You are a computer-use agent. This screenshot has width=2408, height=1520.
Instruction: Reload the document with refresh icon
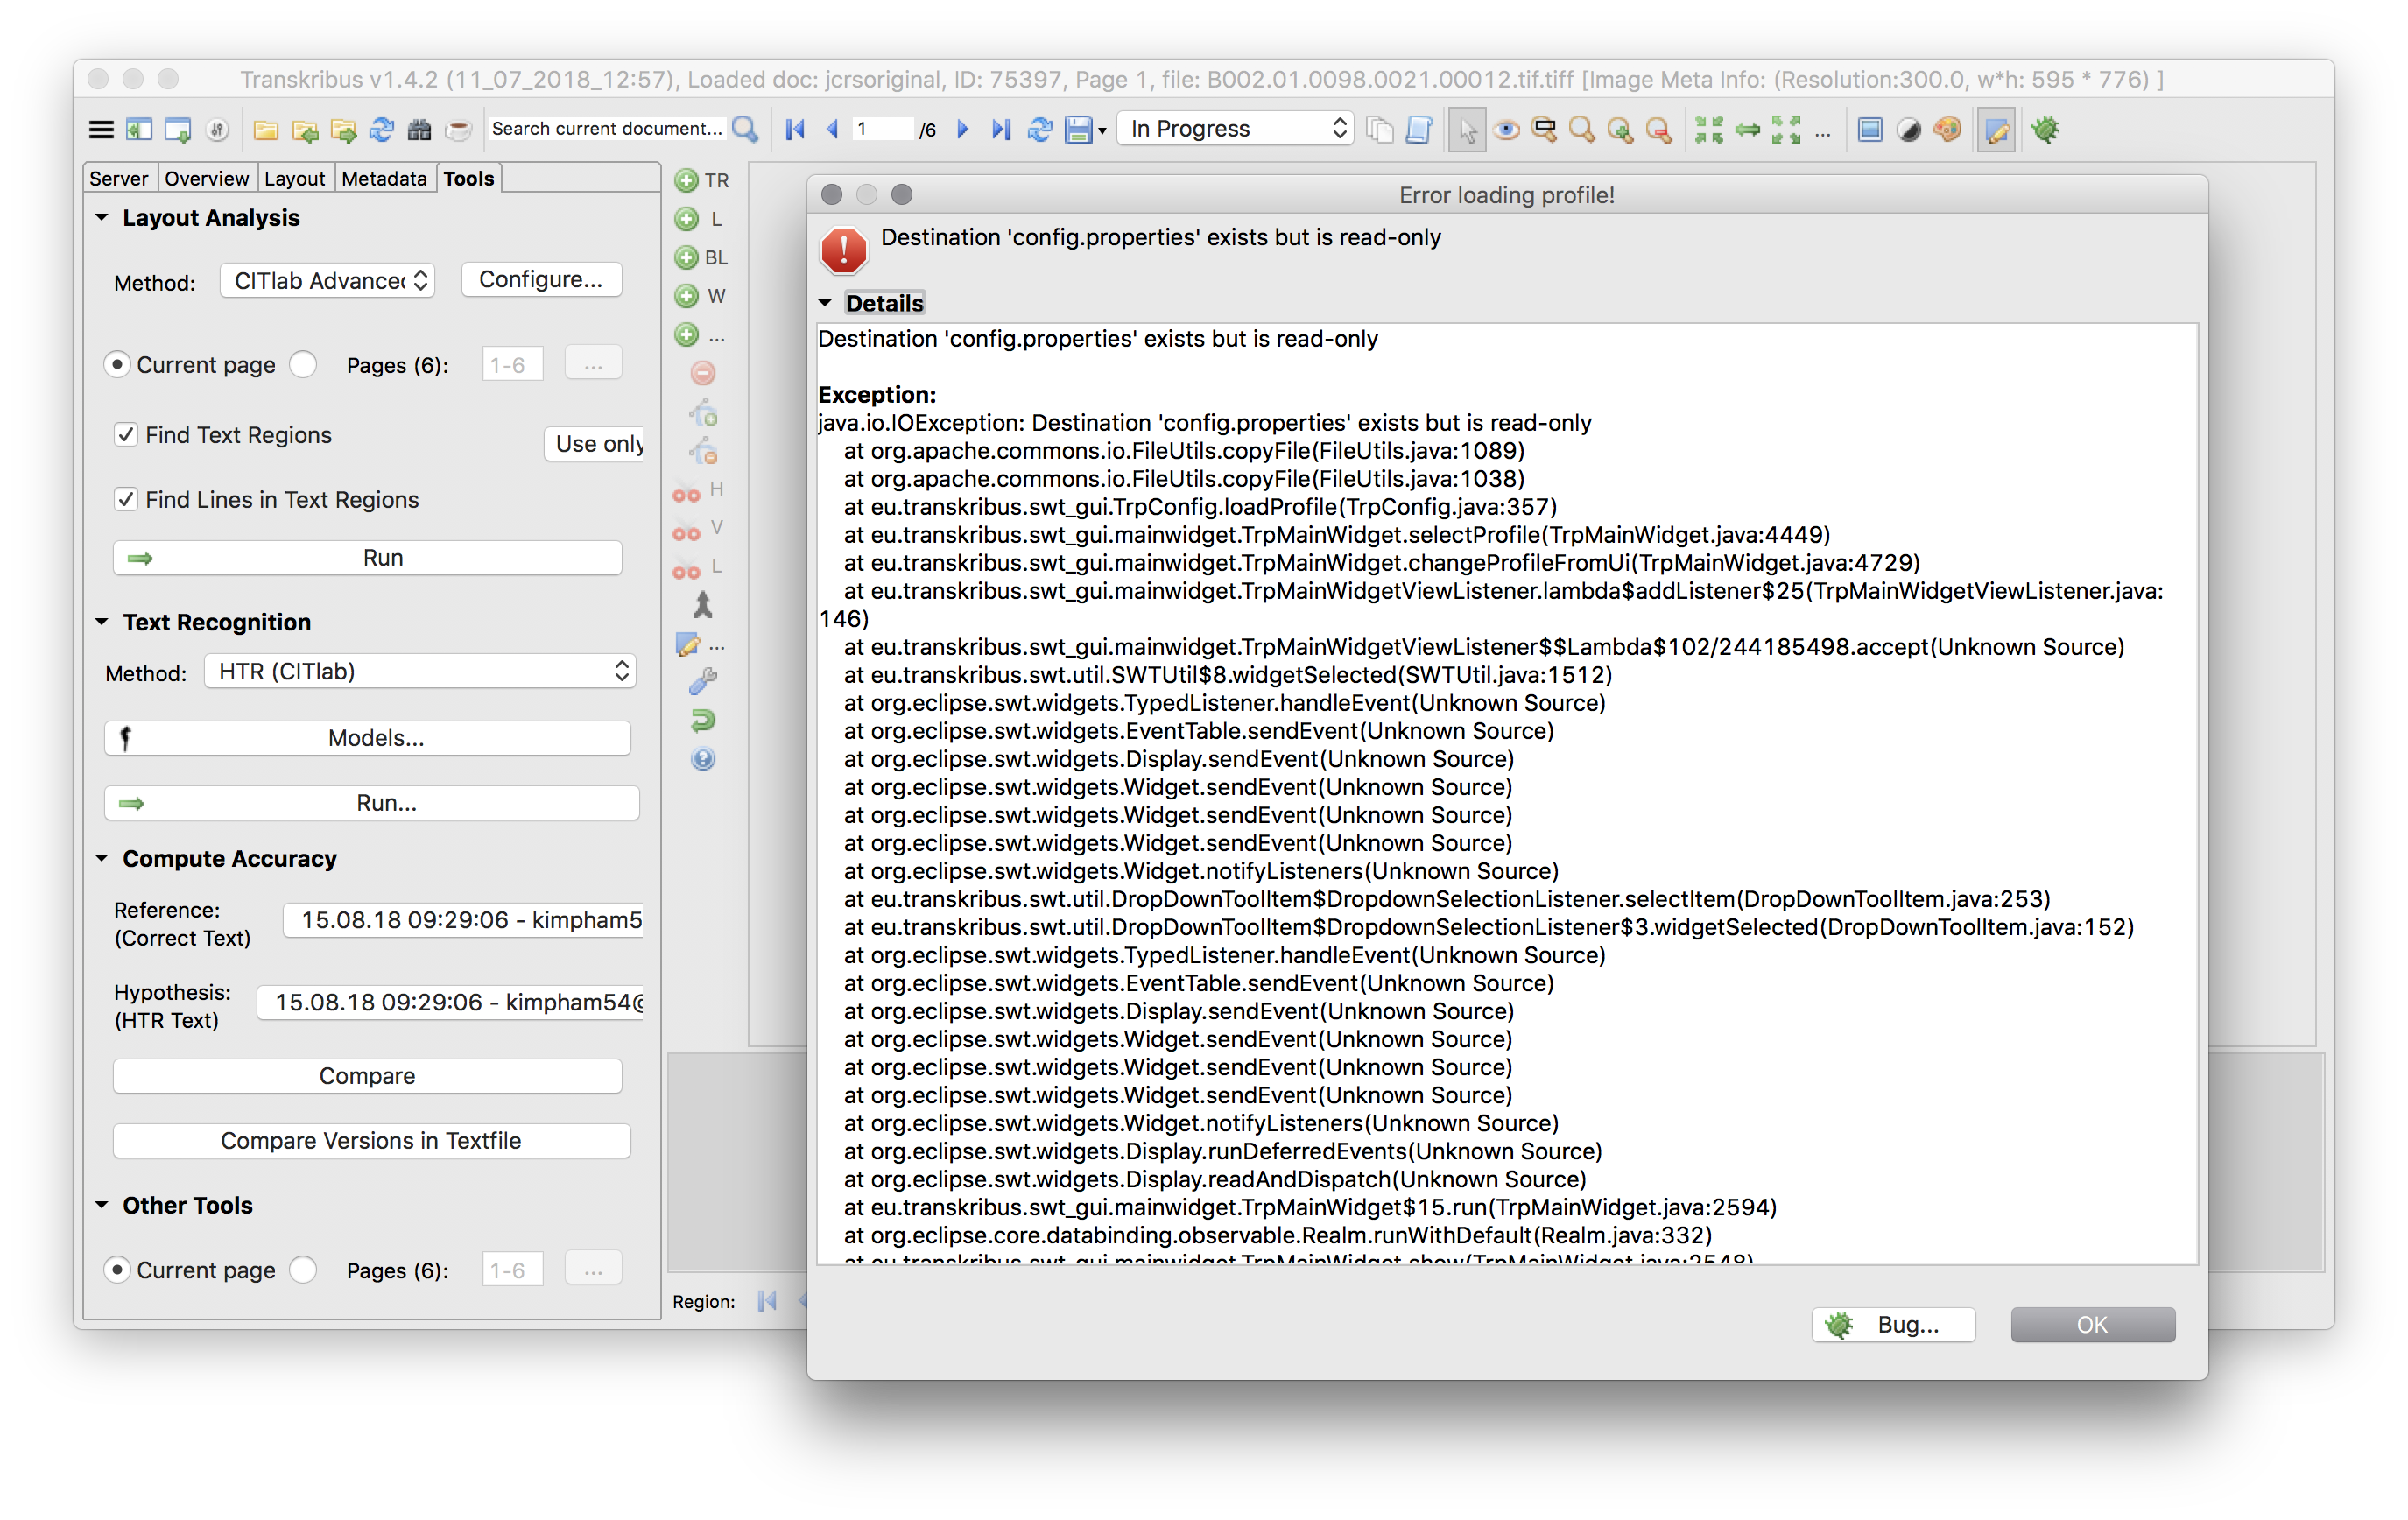[x=381, y=129]
